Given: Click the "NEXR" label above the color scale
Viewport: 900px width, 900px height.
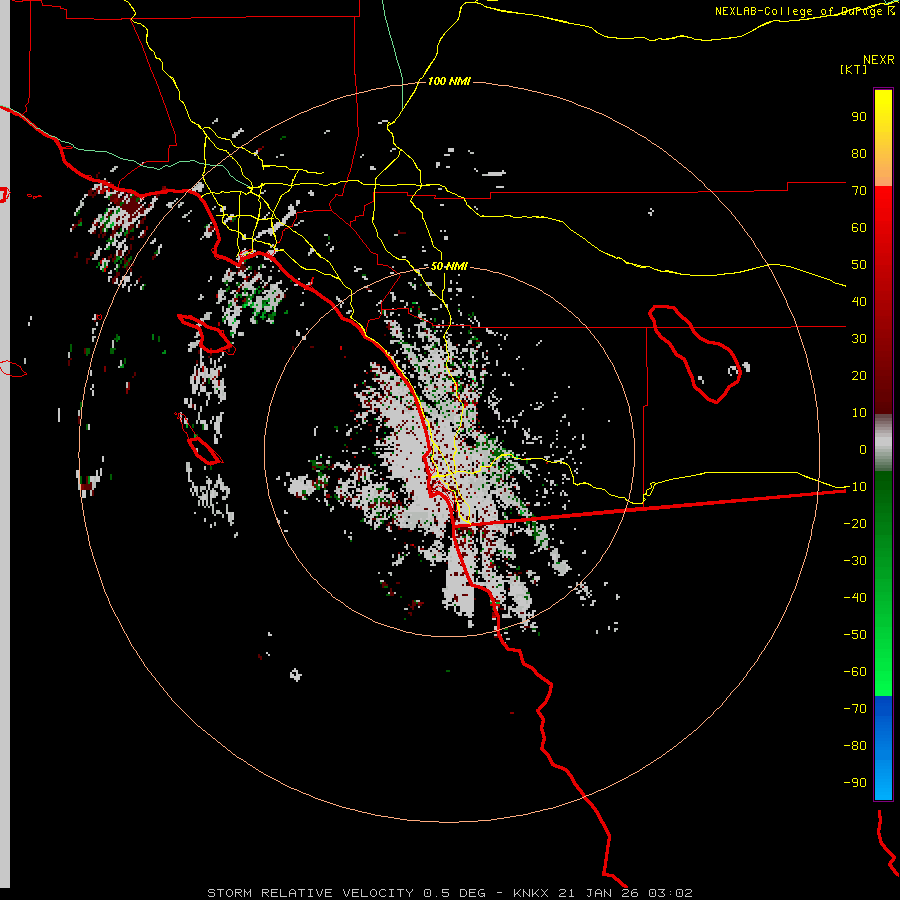Looking at the screenshot, I should click(x=879, y=60).
